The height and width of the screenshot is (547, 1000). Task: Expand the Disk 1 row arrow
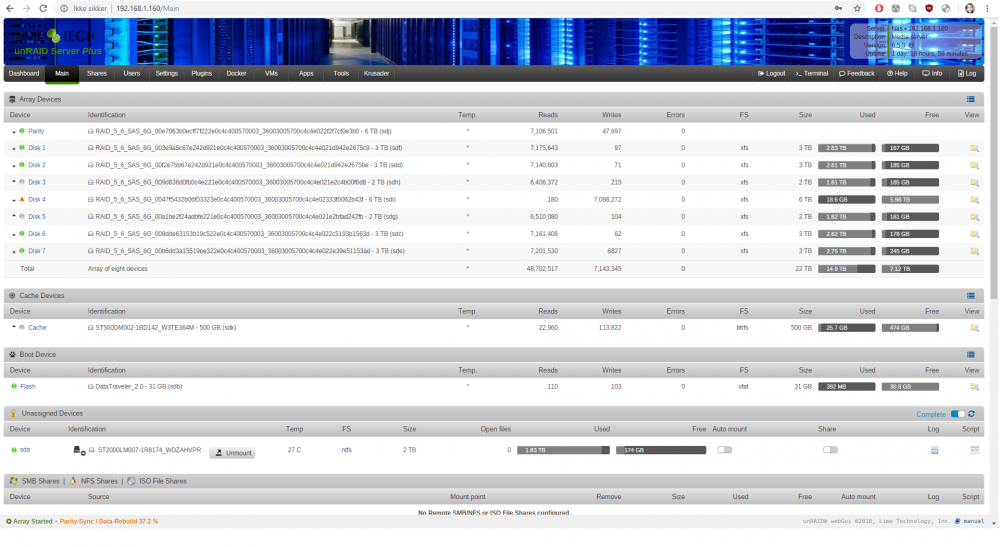13,149
